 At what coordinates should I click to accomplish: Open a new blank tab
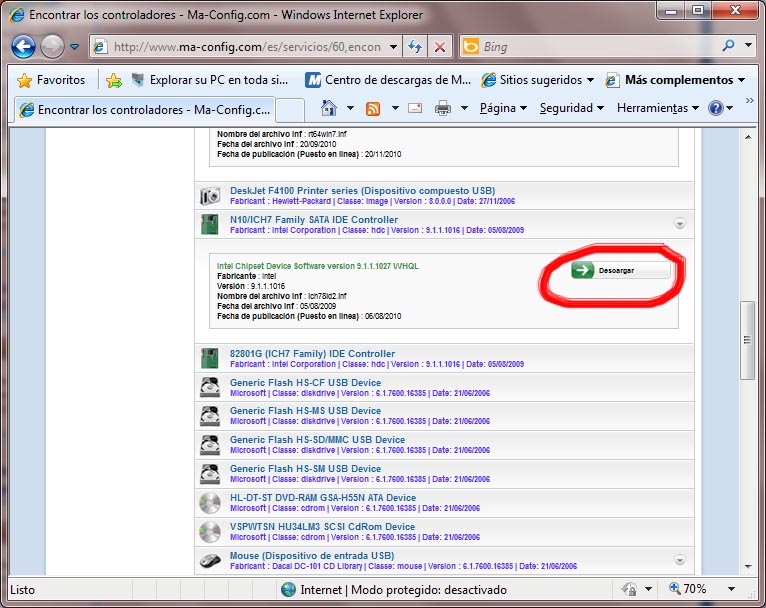[290, 109]
